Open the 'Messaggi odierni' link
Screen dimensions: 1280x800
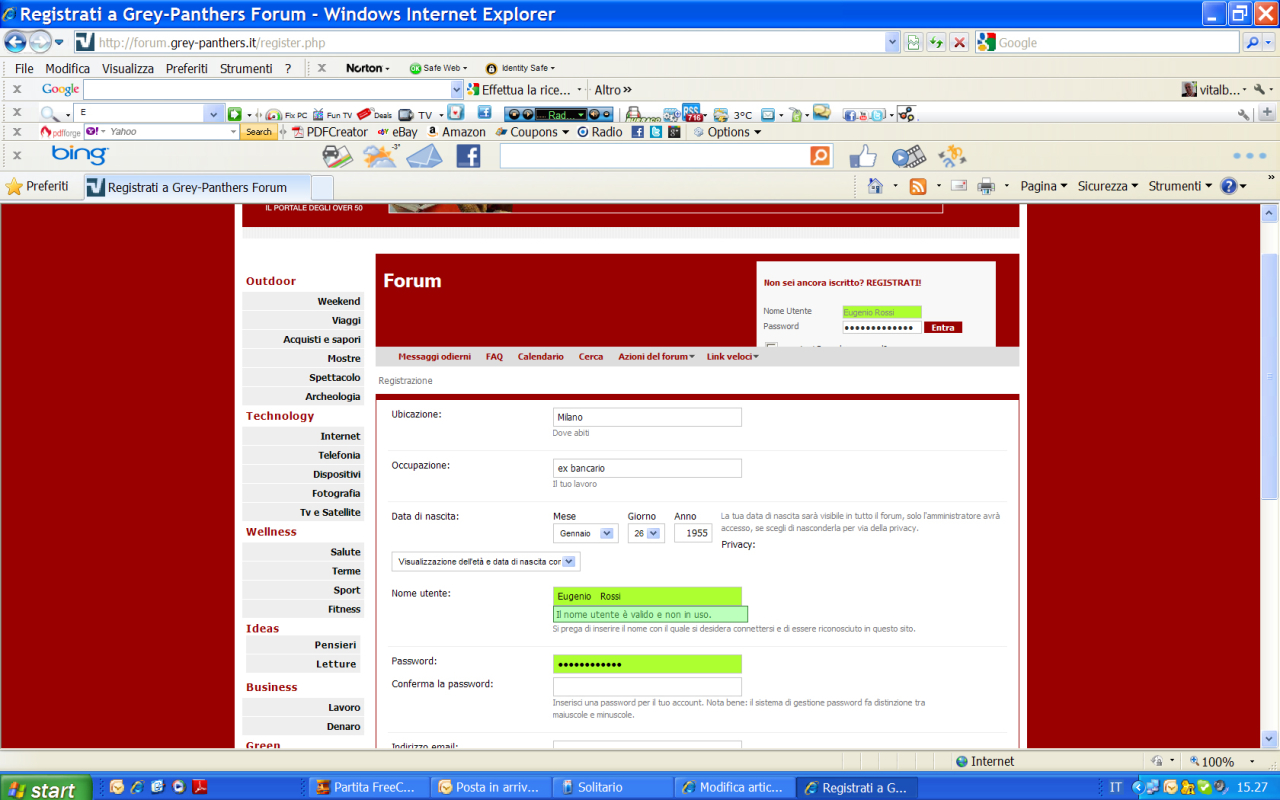(x=434, y=357)
